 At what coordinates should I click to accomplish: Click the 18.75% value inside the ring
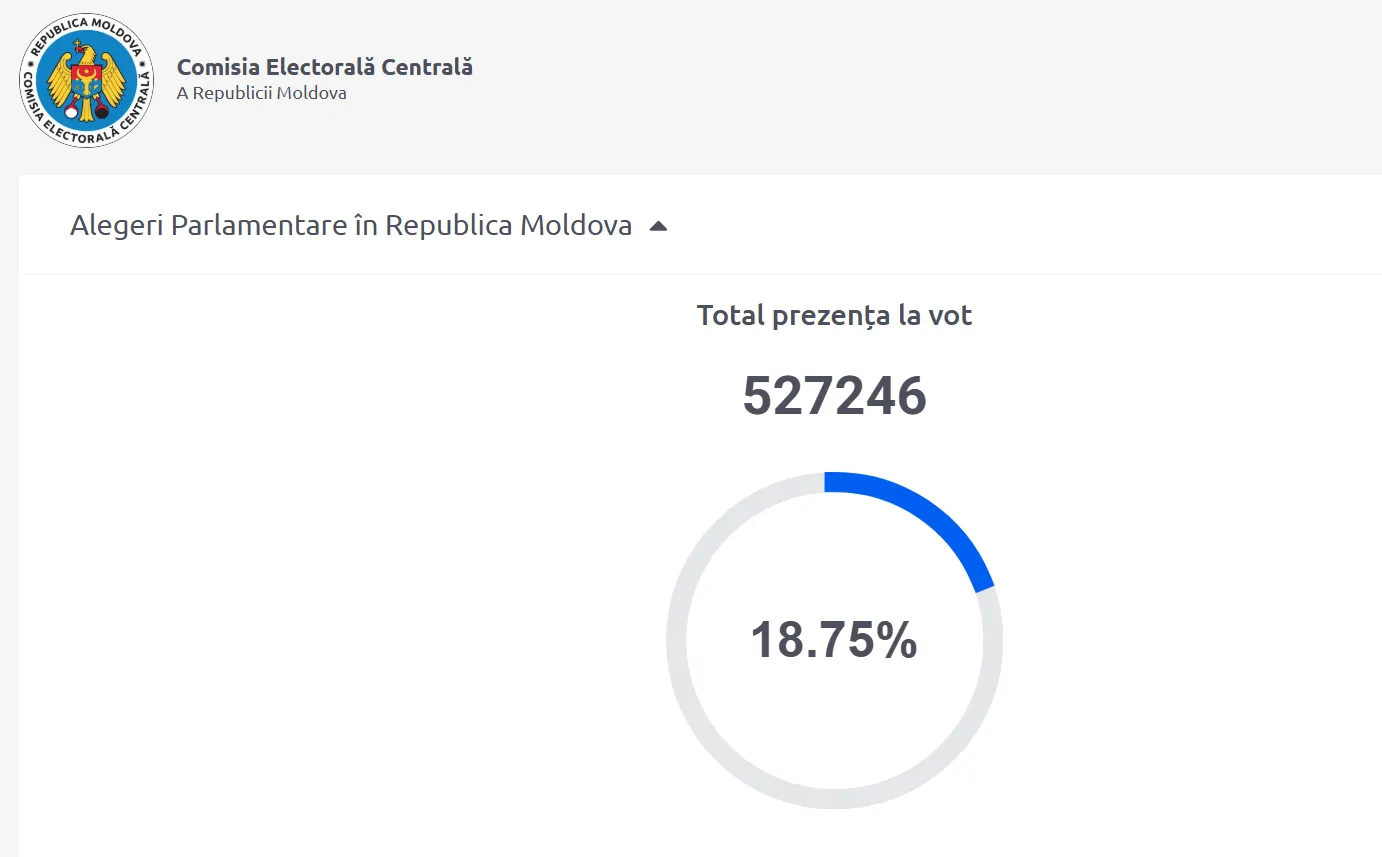833,639
